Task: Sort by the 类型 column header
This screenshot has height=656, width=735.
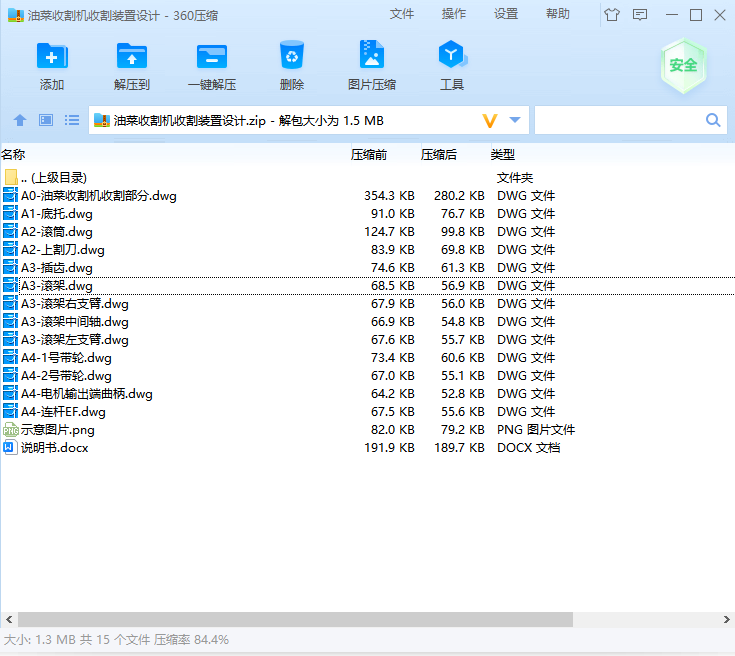Action: coord(502,154)
